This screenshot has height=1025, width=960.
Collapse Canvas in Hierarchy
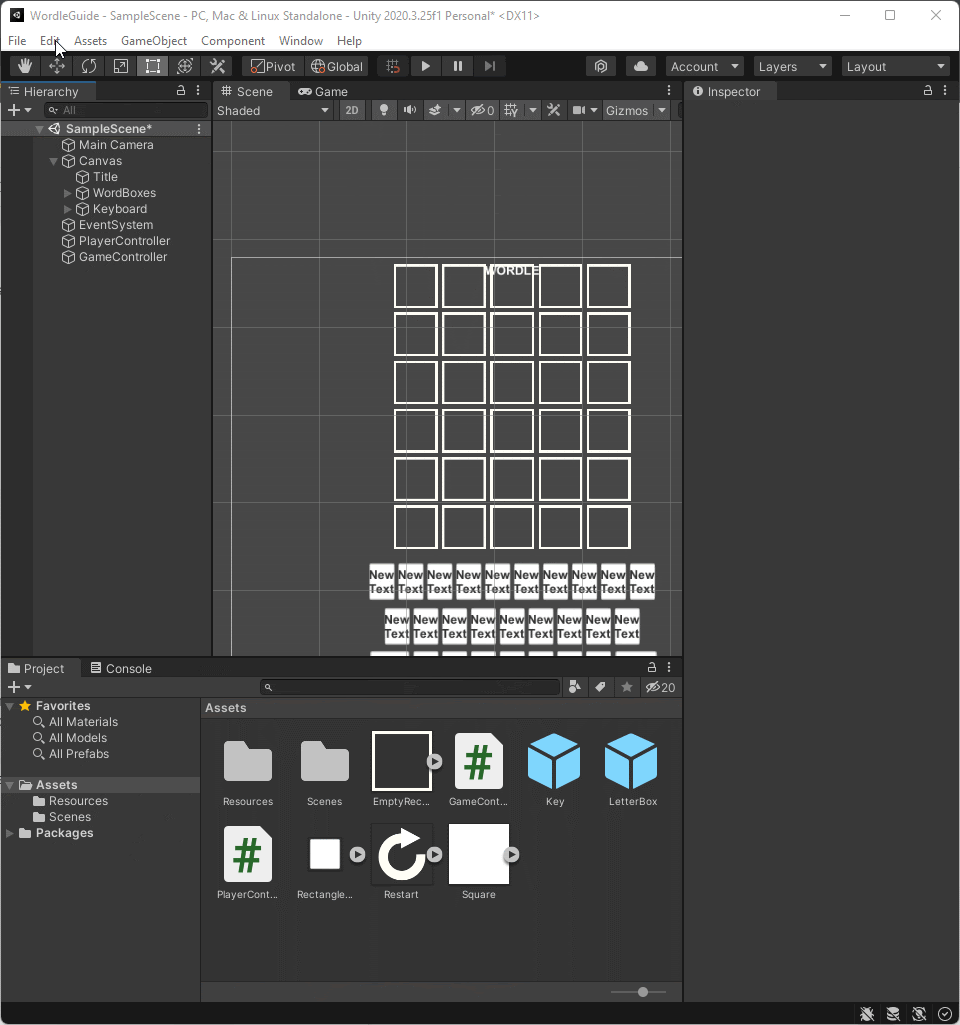coord(54,161)
